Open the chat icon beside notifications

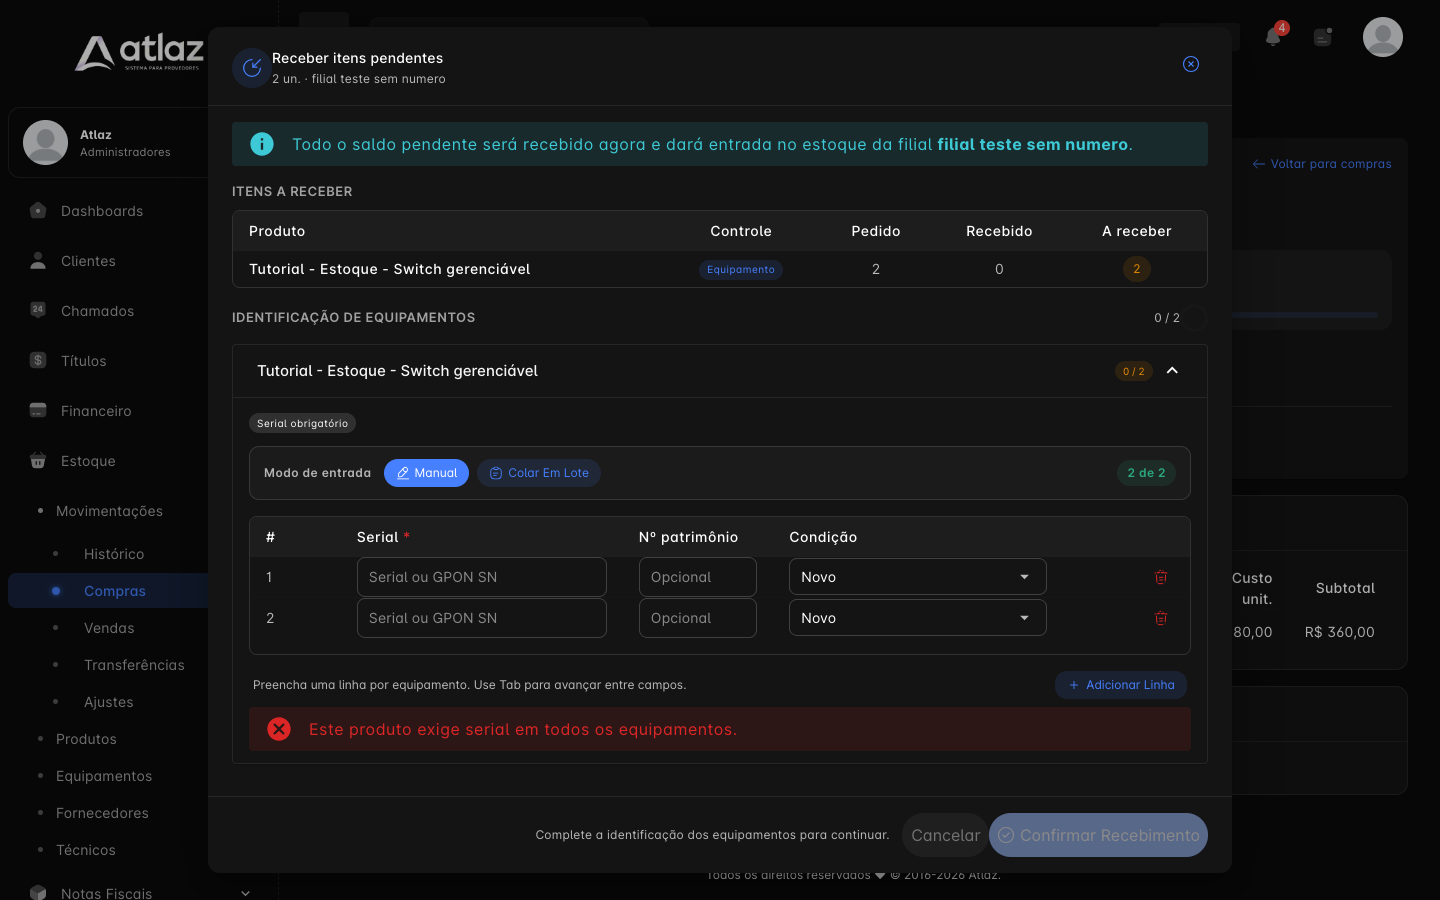coord(1323,37)
